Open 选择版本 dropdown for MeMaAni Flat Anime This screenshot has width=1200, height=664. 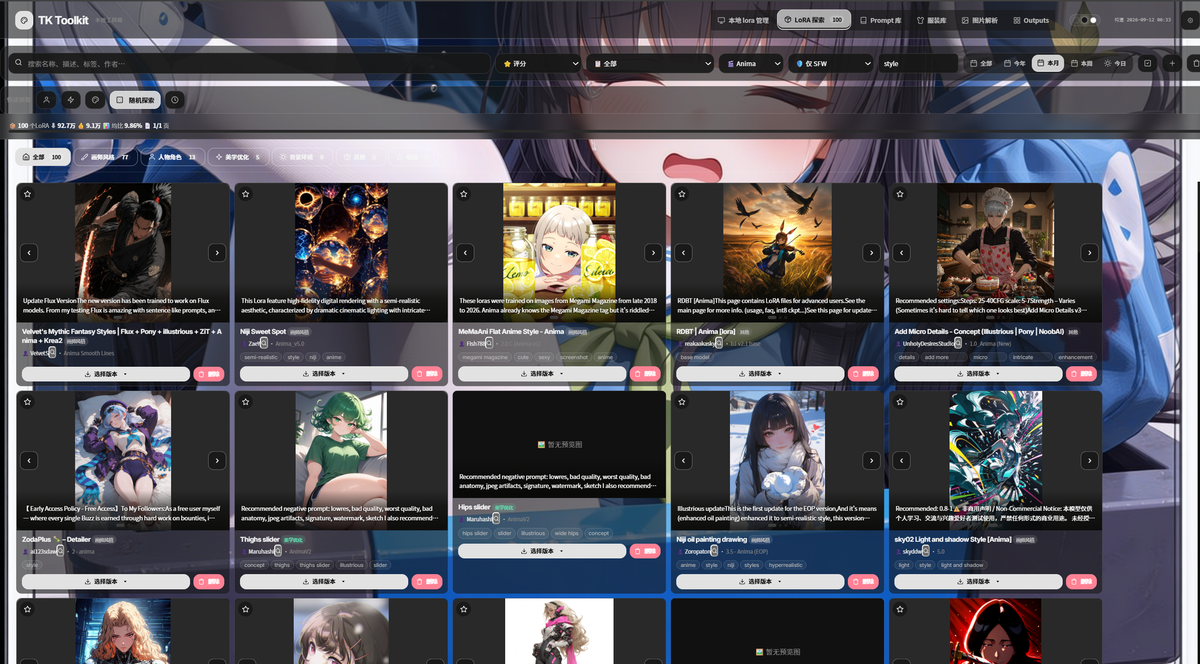click(x=541, y=374)
